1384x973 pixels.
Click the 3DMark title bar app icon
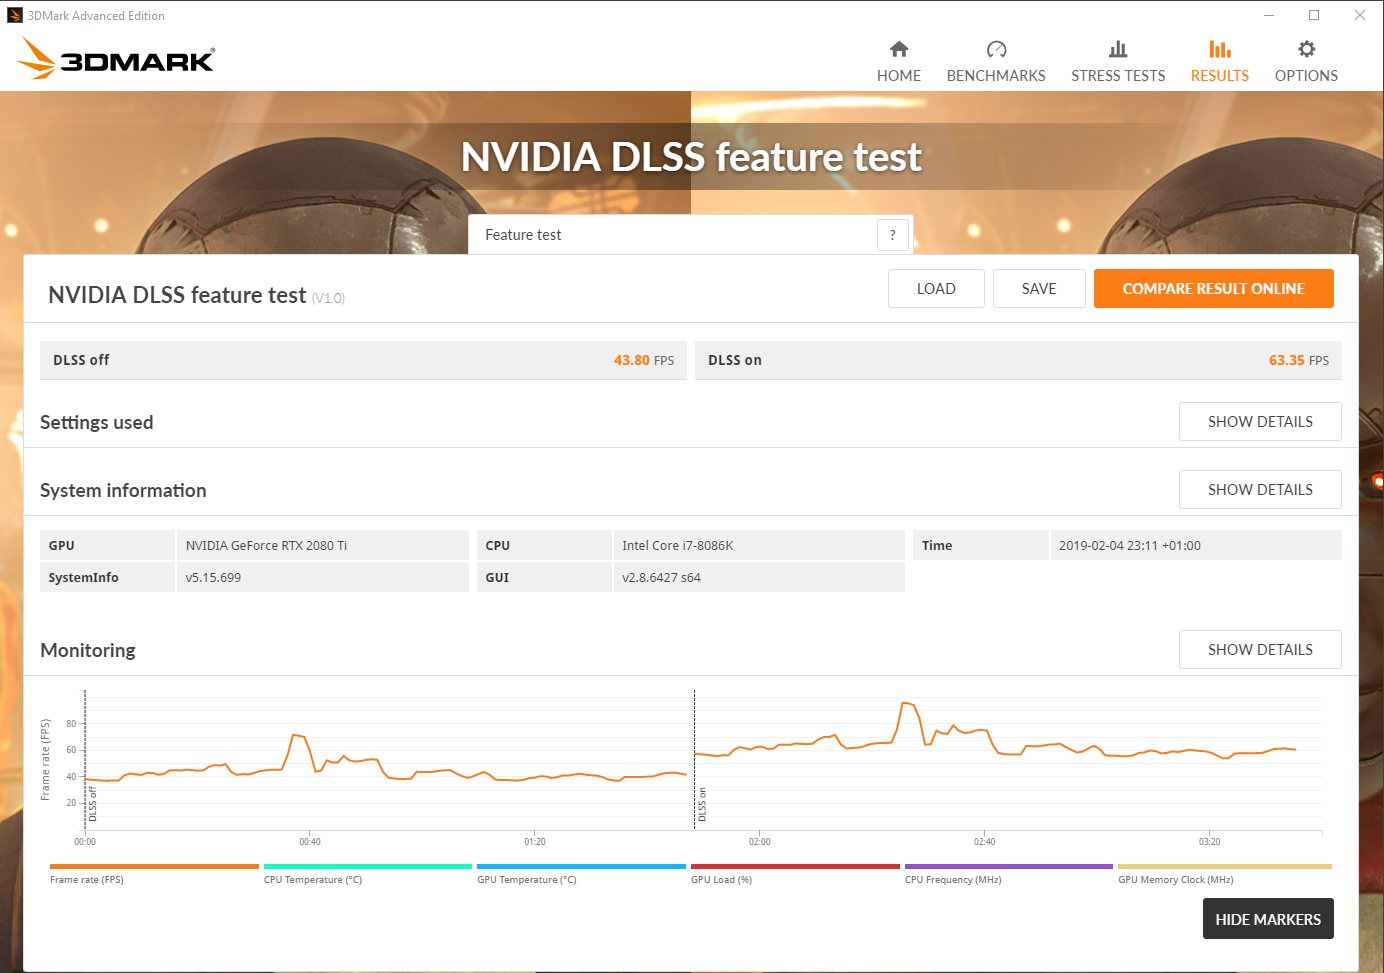[x=15, y=15]
